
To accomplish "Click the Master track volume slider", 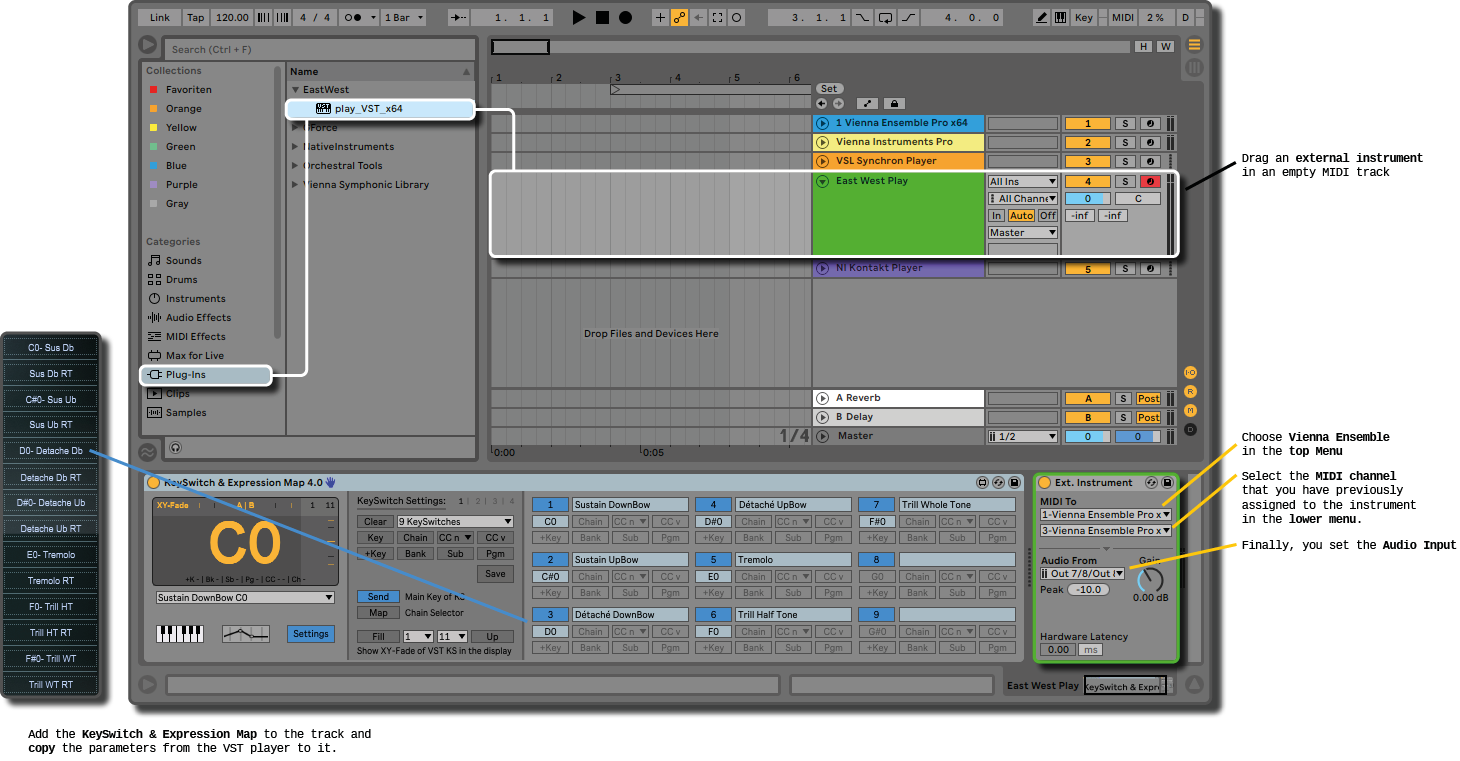I will 1087,436.
